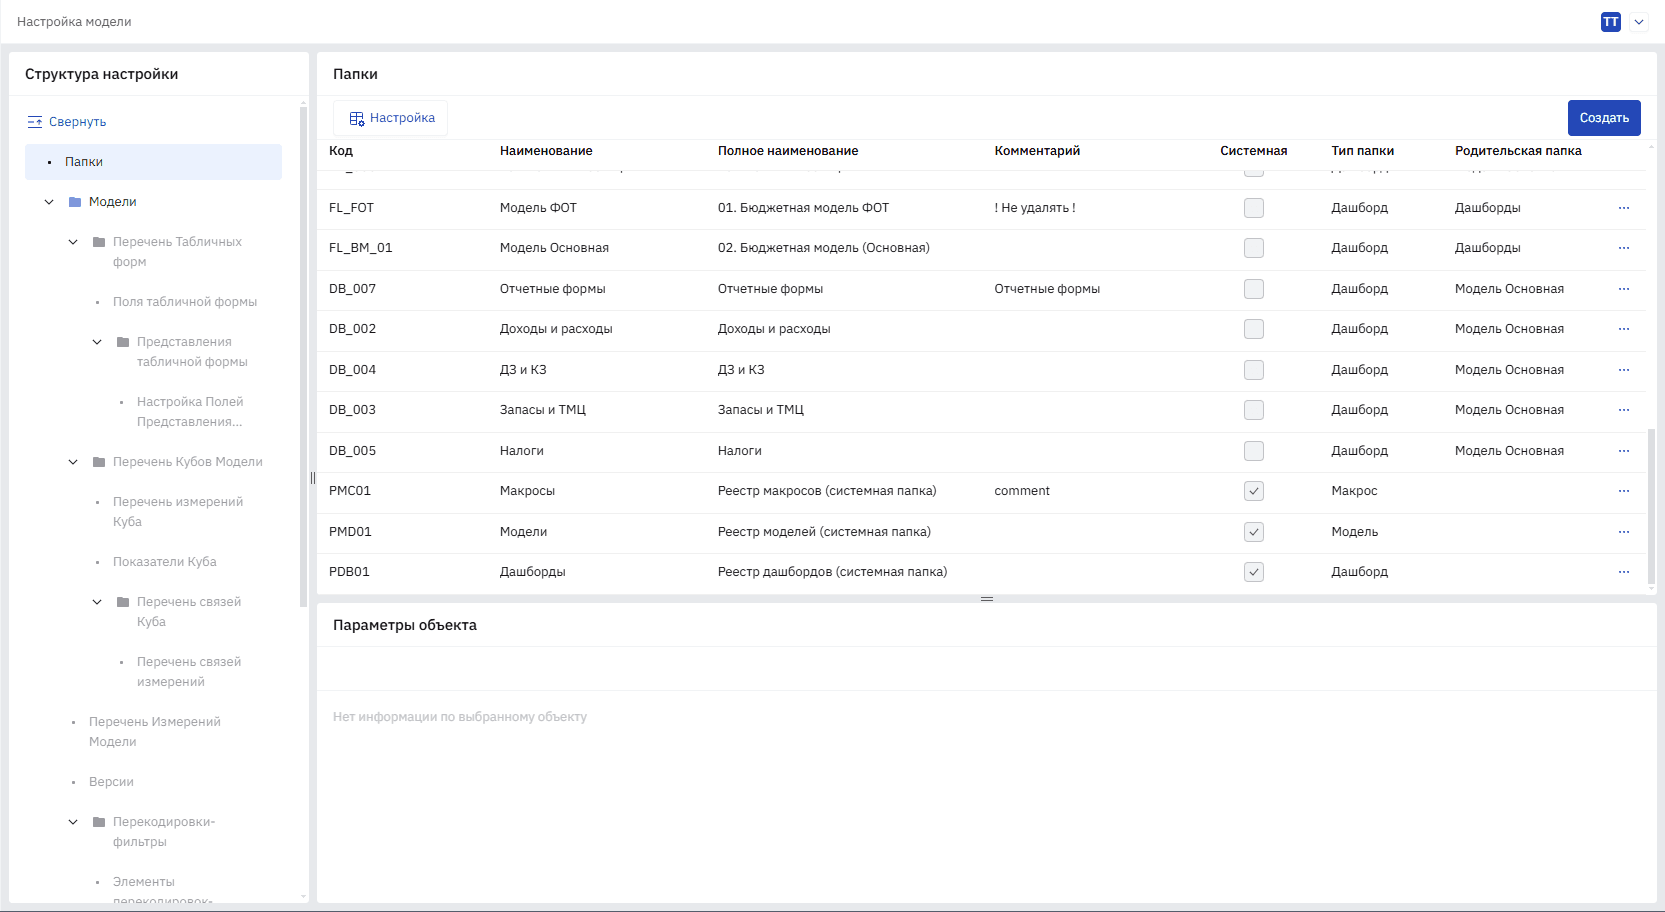Open Перечень связей измерений tree item
Viewport: 1665px width, 912px height.
pyautogui.click(x=189, y=672)
